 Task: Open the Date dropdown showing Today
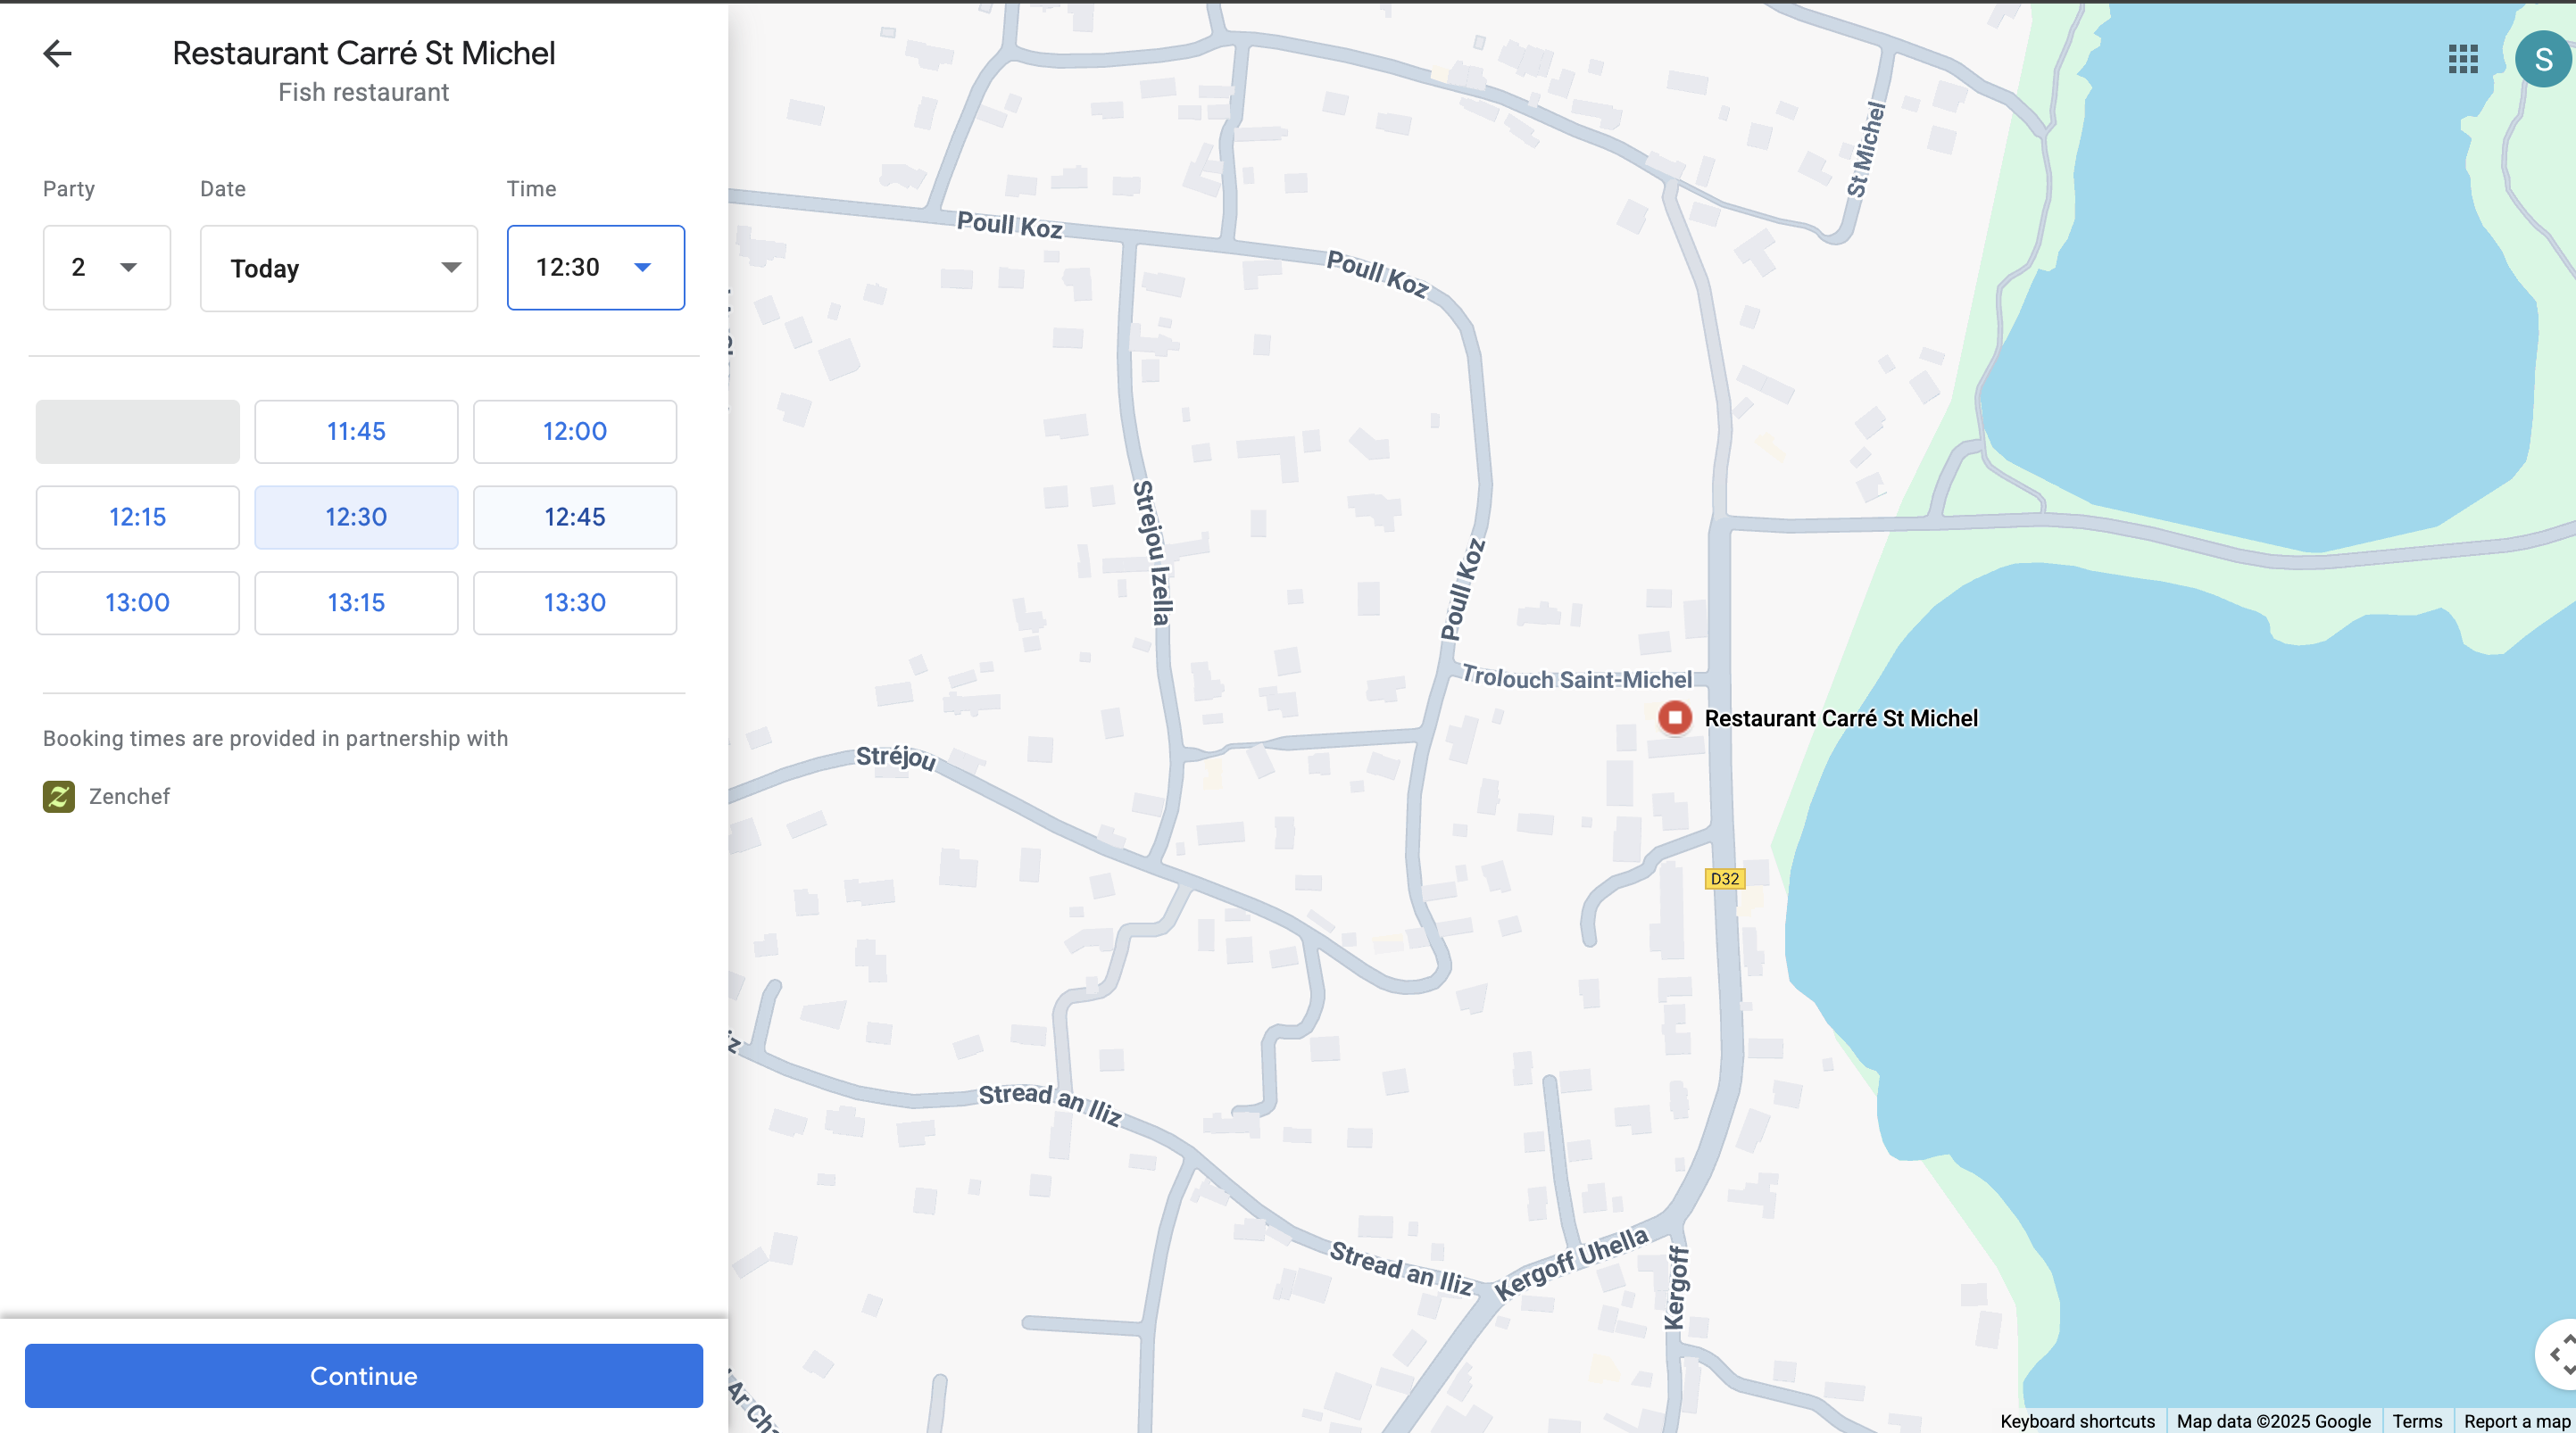tap(338, 268)
